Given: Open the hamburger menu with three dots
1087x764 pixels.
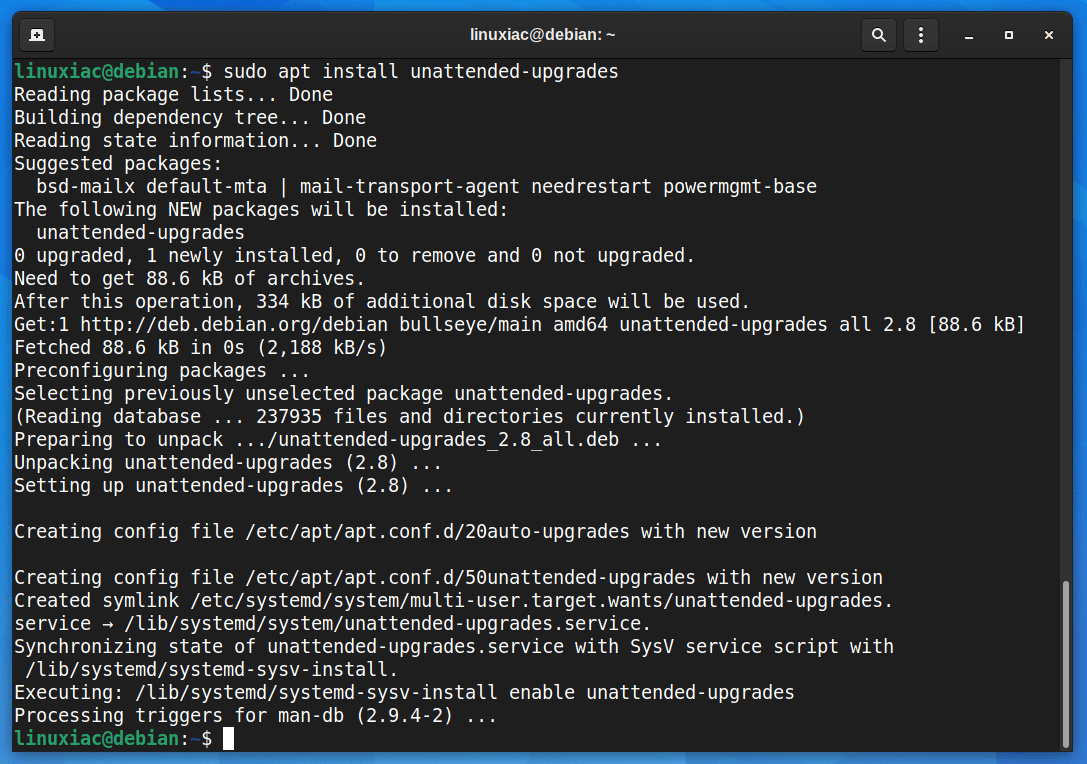Looking at the screenshot, I should tap(920, 34).
